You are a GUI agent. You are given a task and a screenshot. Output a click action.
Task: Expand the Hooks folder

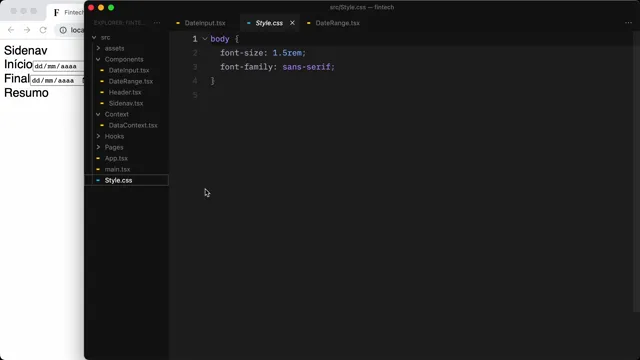(x=98, y=136)
